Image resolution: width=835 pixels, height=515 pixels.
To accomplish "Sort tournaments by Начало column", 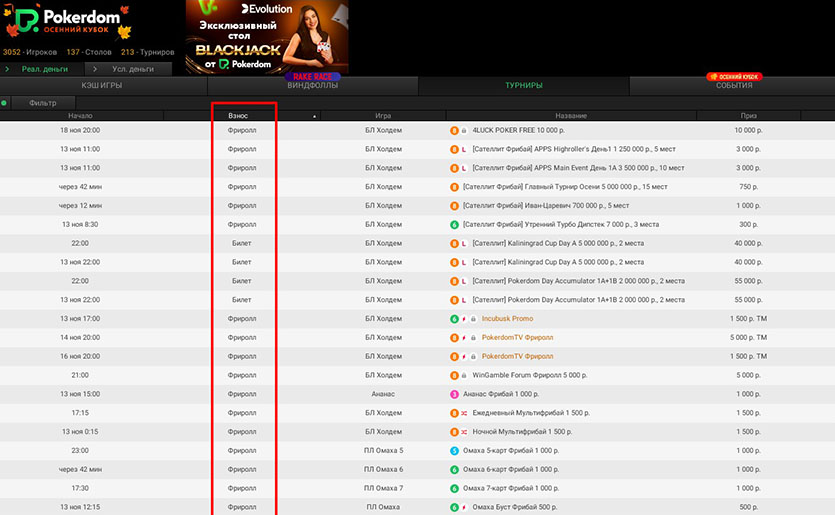I will click(80, 116).
